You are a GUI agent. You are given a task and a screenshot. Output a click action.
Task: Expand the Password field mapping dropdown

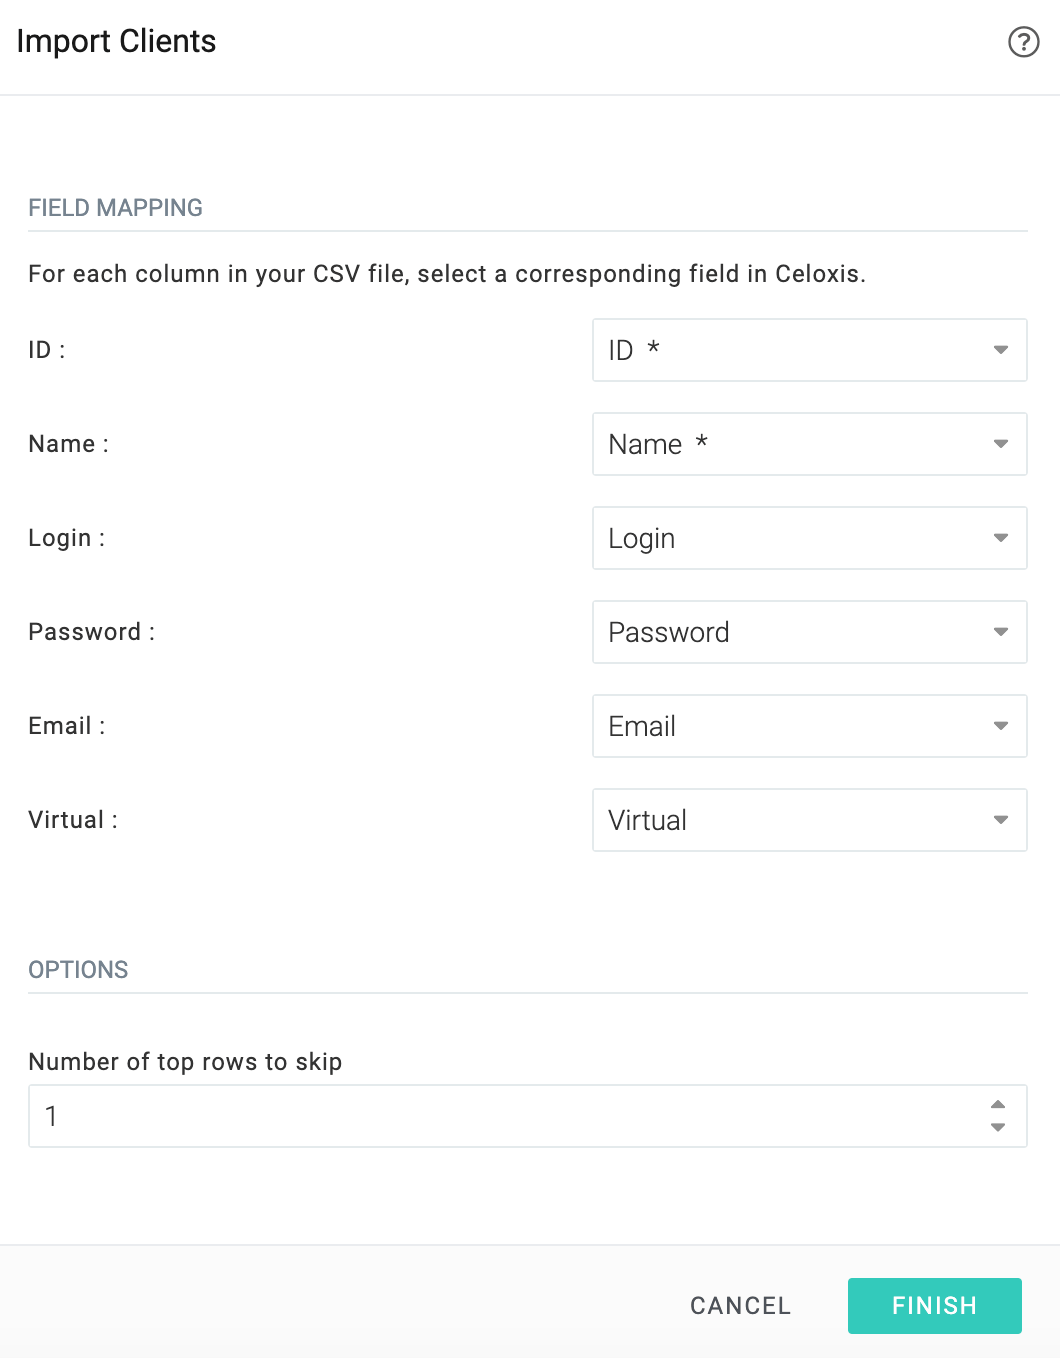pos(810,632)
